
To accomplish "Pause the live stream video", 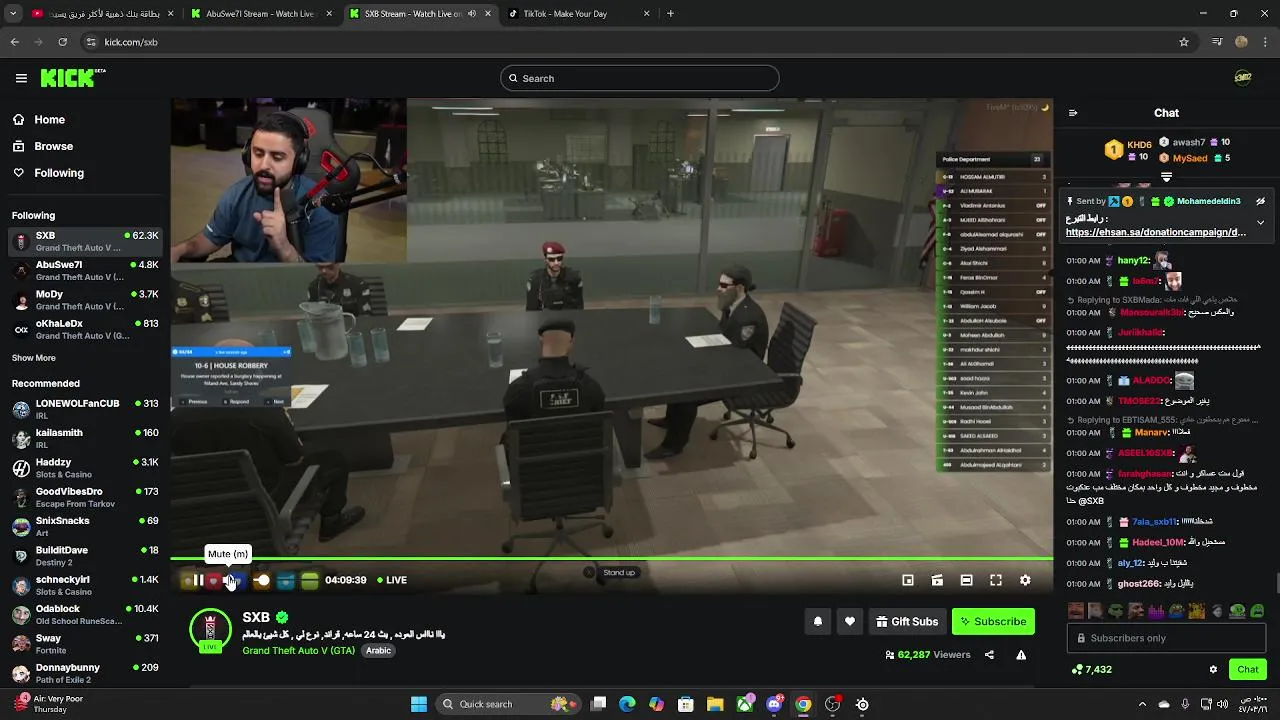I will click(198, 580).
